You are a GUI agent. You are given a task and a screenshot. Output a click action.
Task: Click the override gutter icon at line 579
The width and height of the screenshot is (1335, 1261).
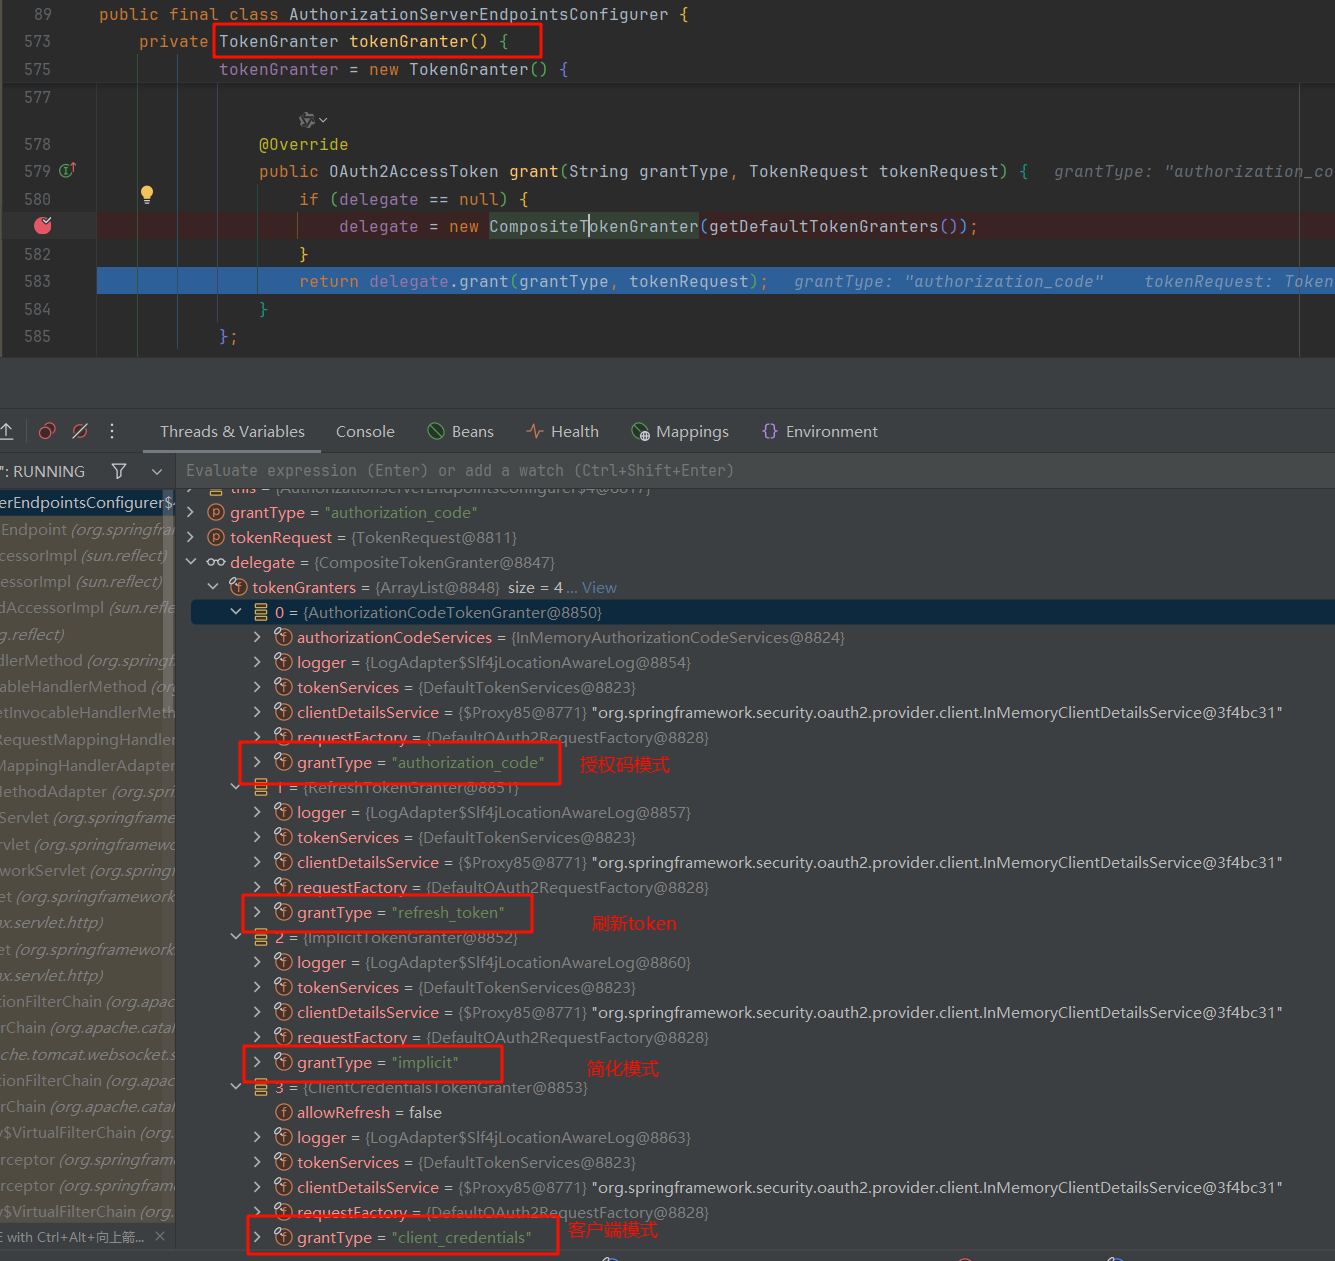coord(67,171)
